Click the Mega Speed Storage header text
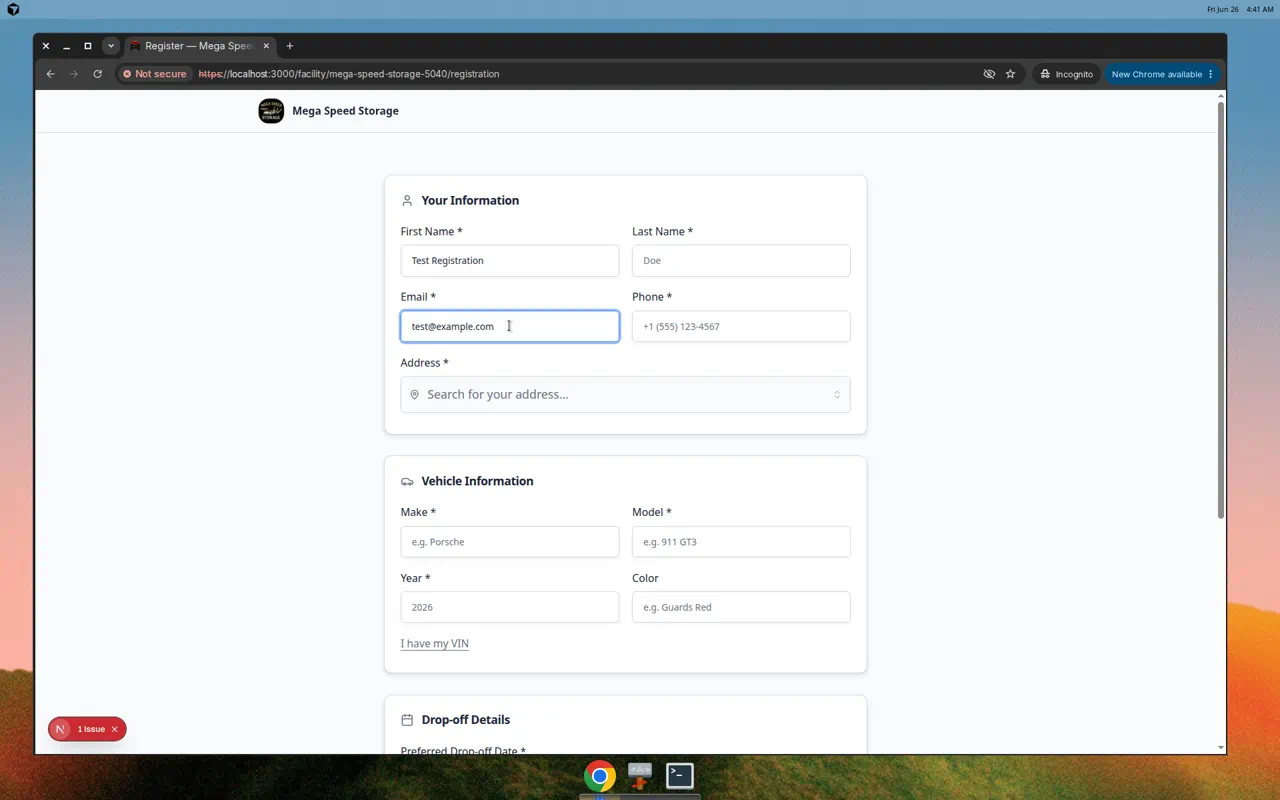This screenshot has width=1280, height=800. [345, 111]
